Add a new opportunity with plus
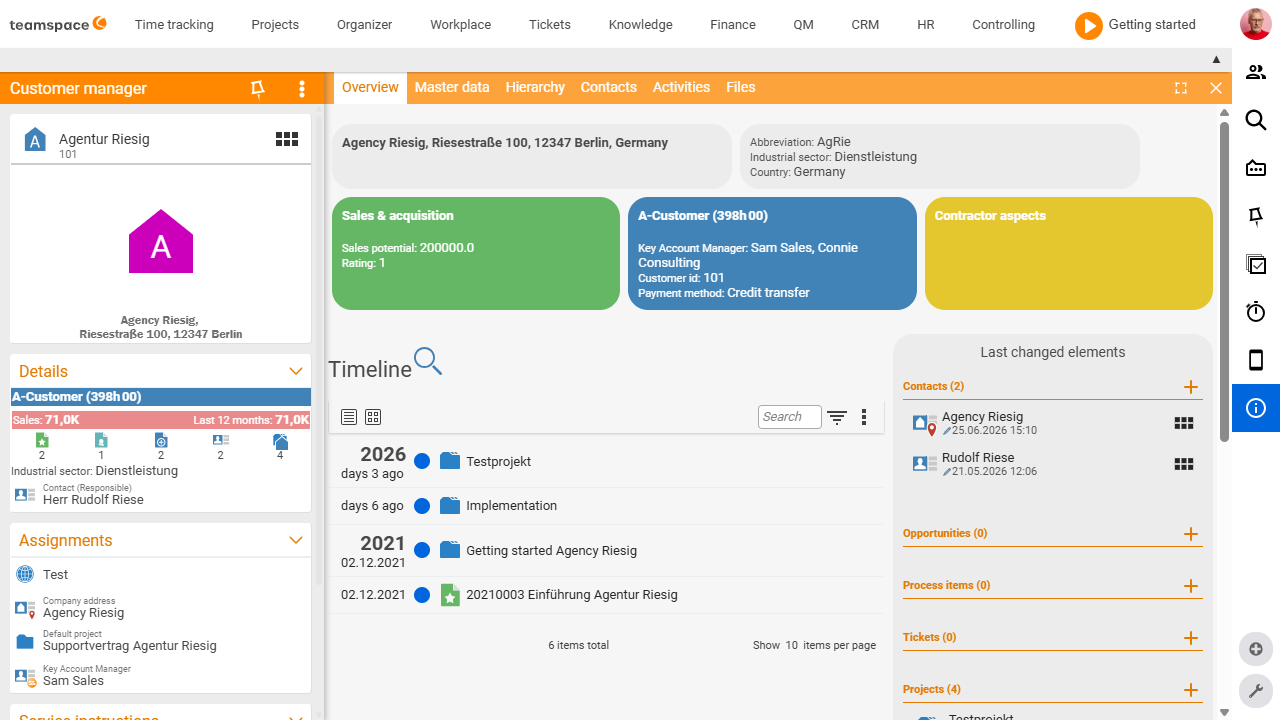The height and width of the screenshot is (720, 1280). (1191, 534)
